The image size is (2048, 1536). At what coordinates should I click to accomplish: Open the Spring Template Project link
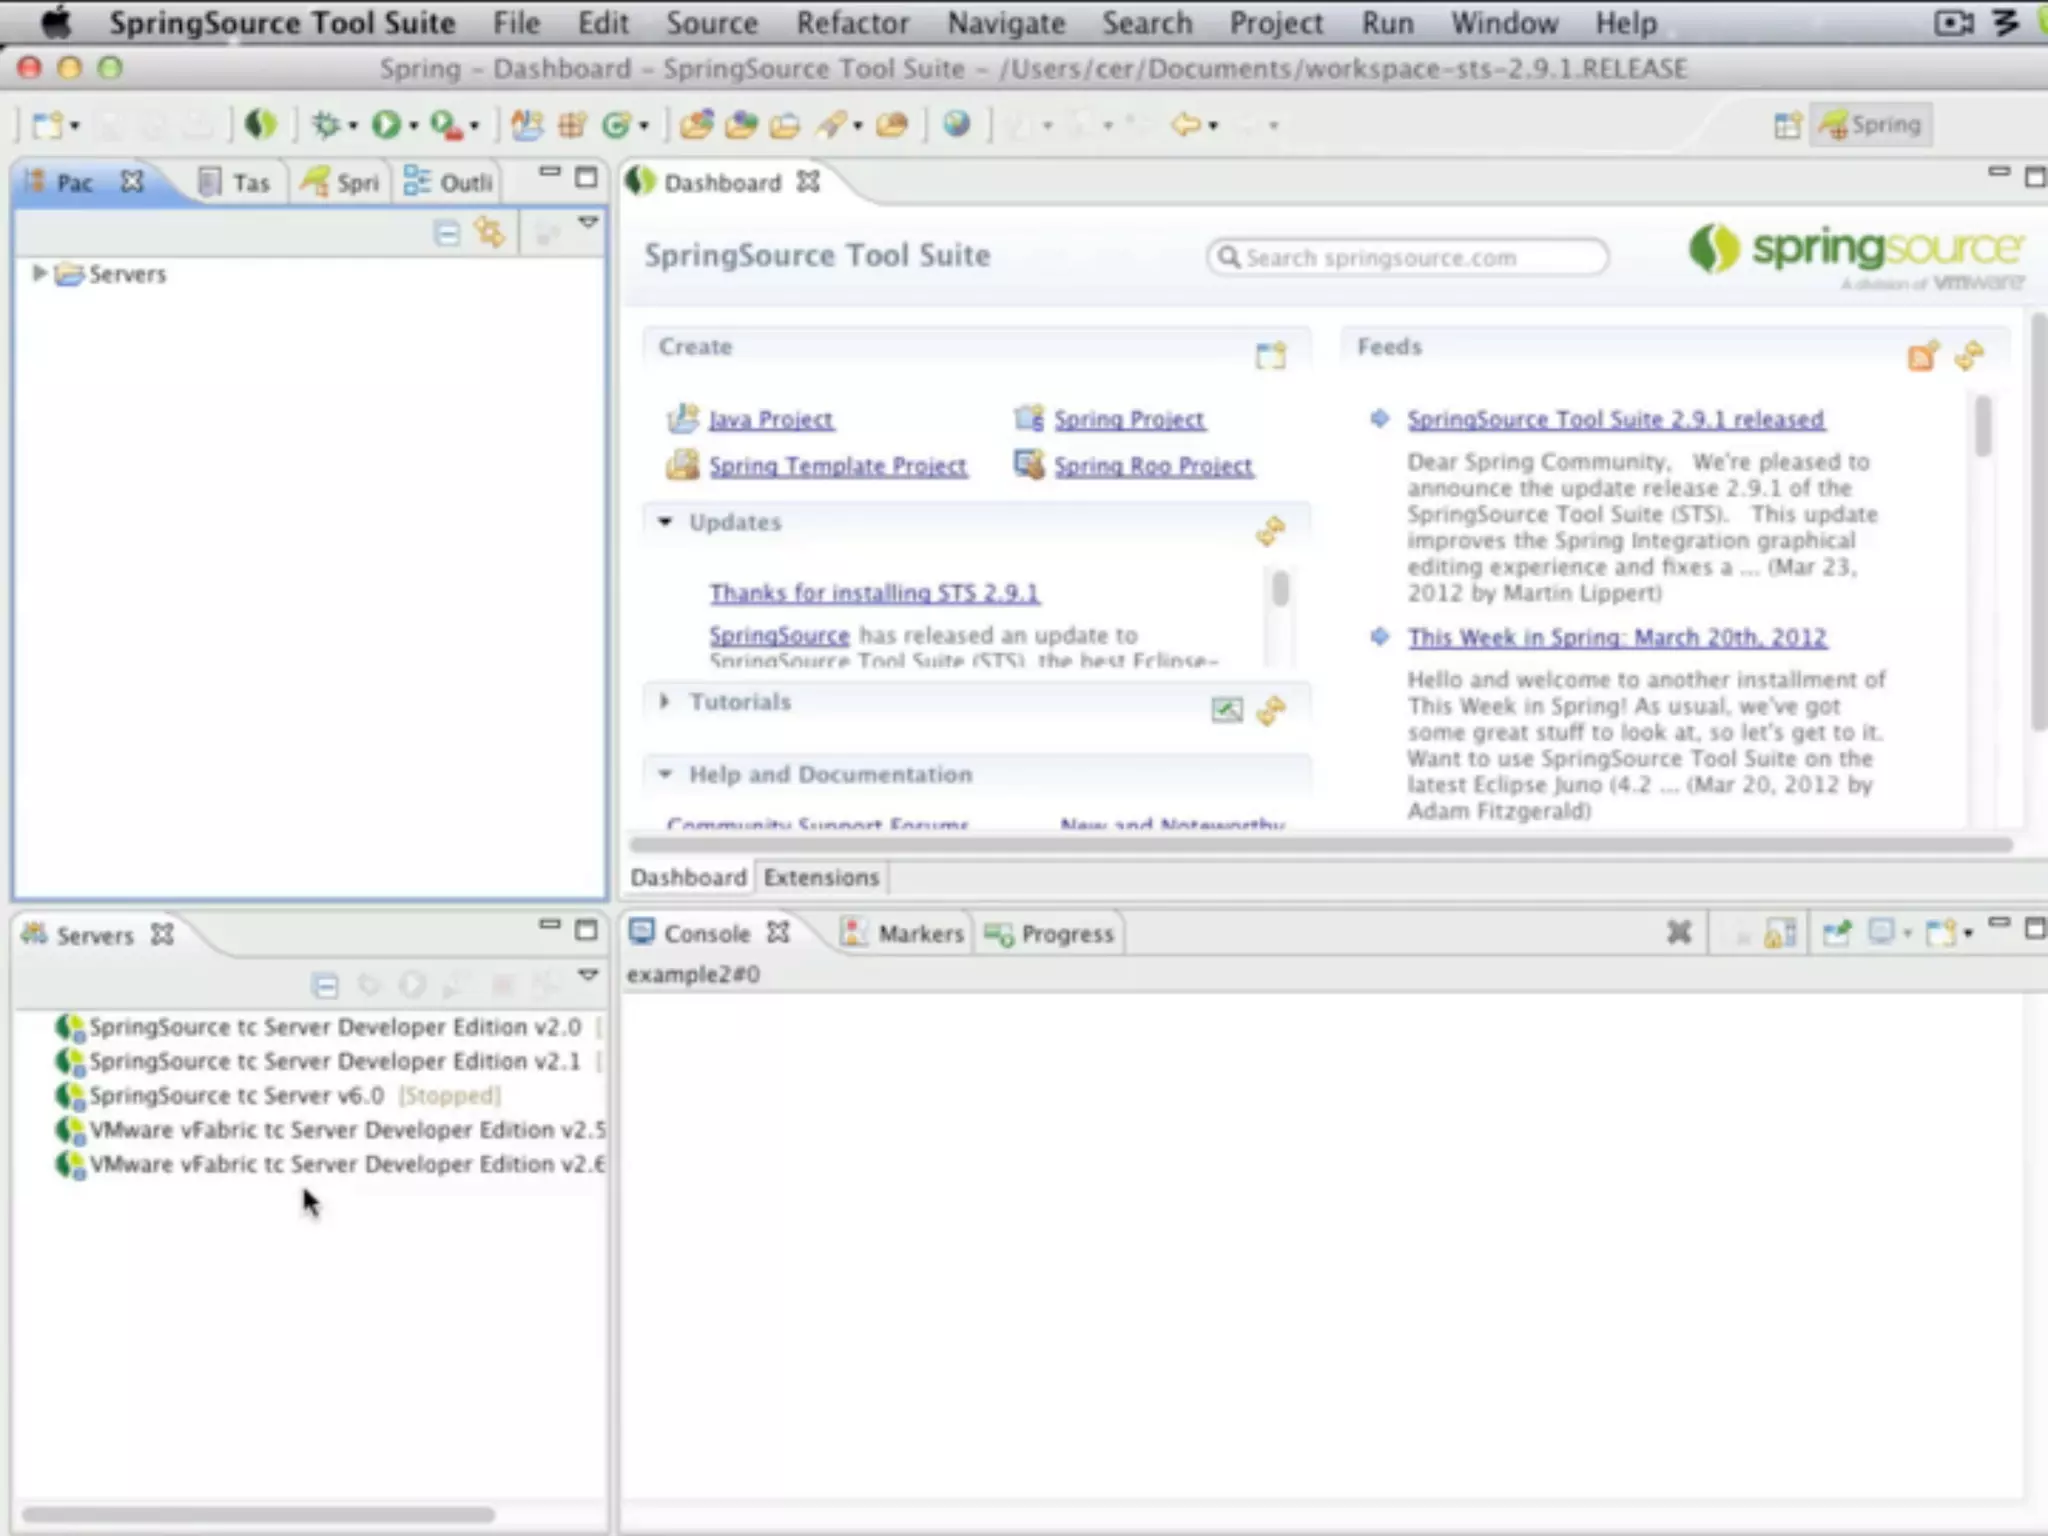(838, 466)
